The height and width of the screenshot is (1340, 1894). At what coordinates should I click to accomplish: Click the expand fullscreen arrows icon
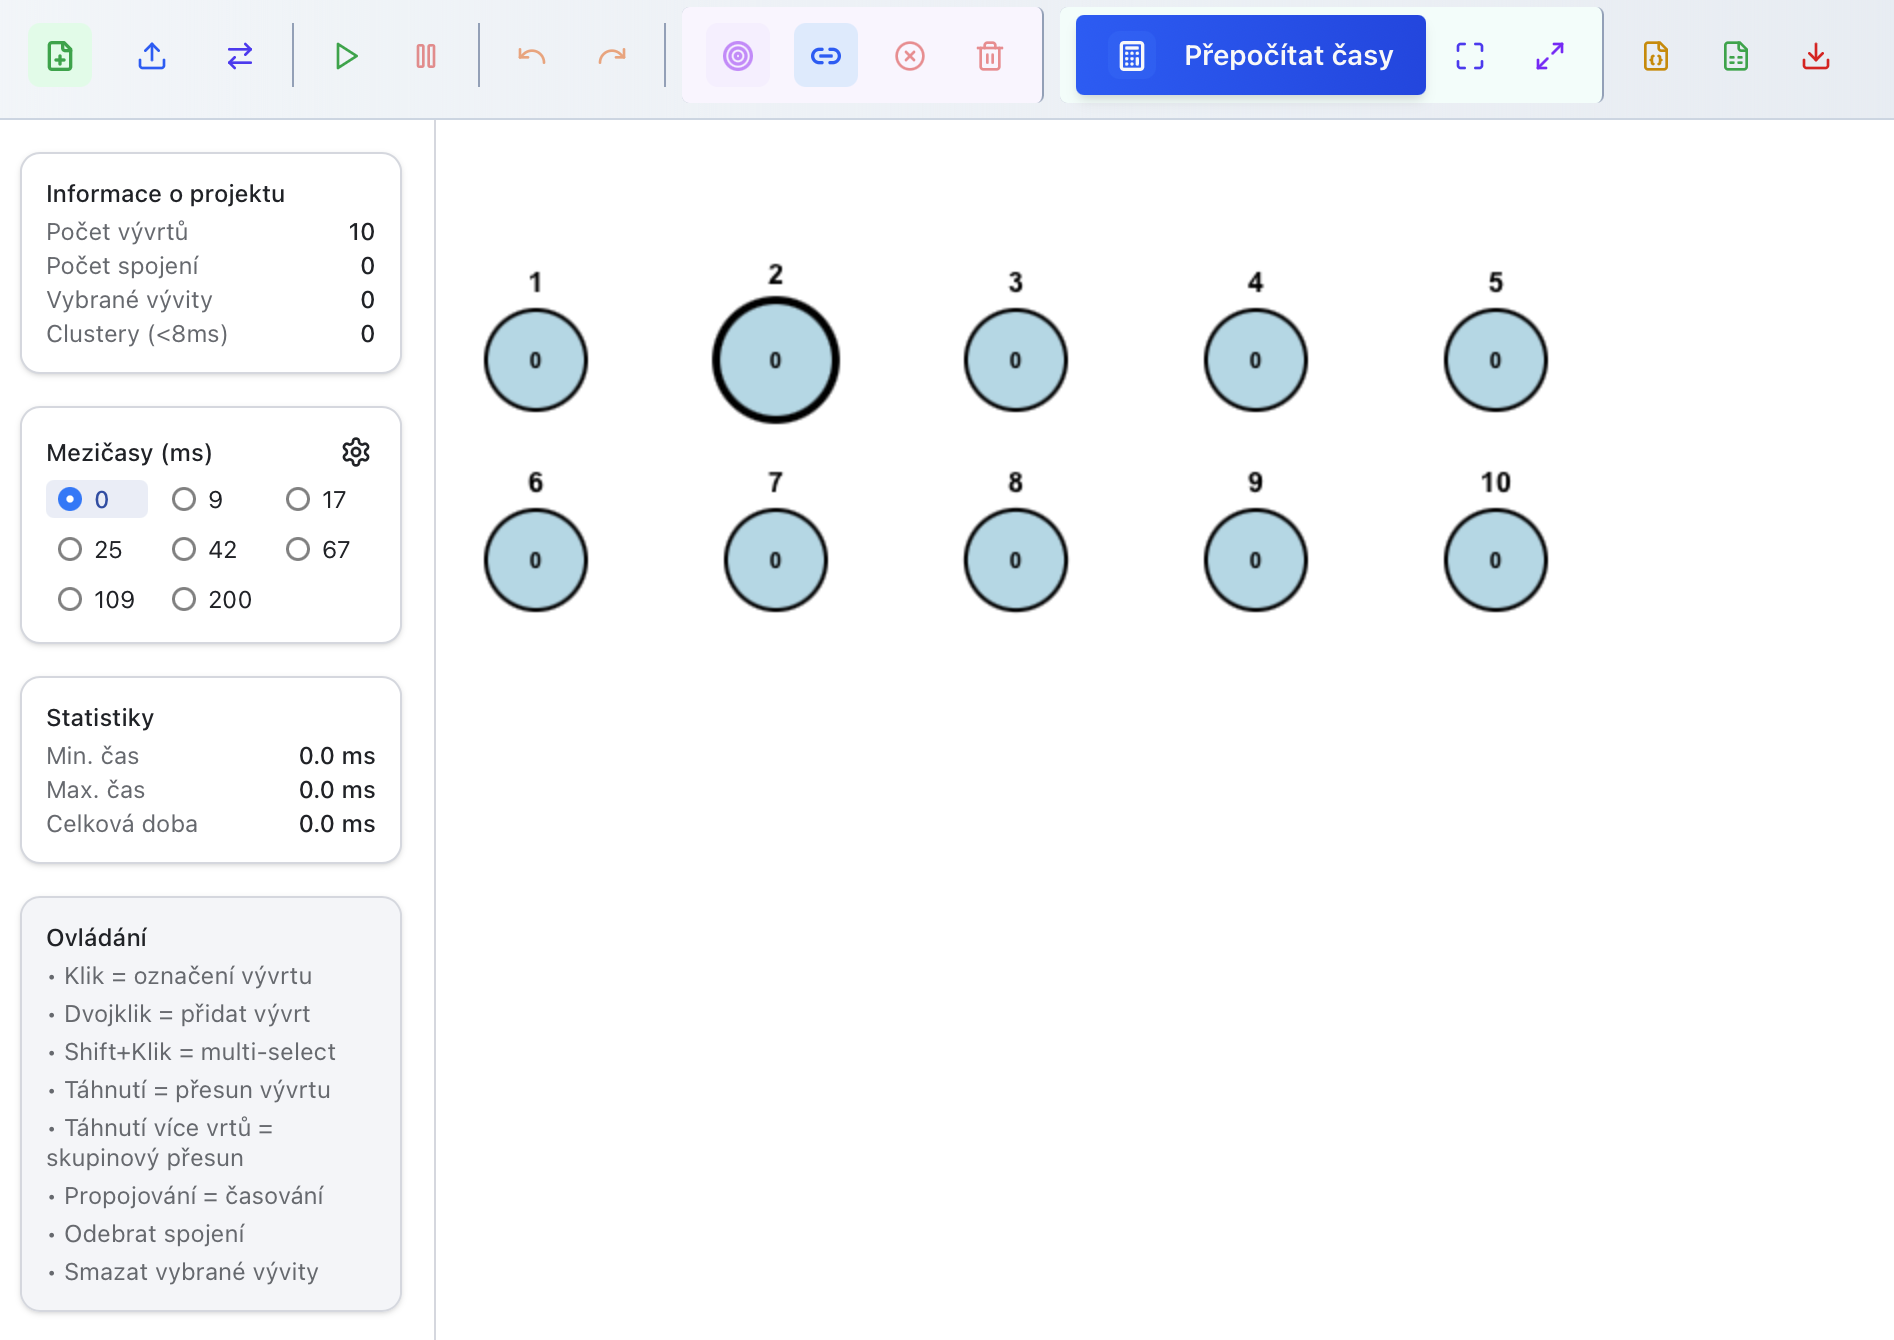coord(1550,56)
